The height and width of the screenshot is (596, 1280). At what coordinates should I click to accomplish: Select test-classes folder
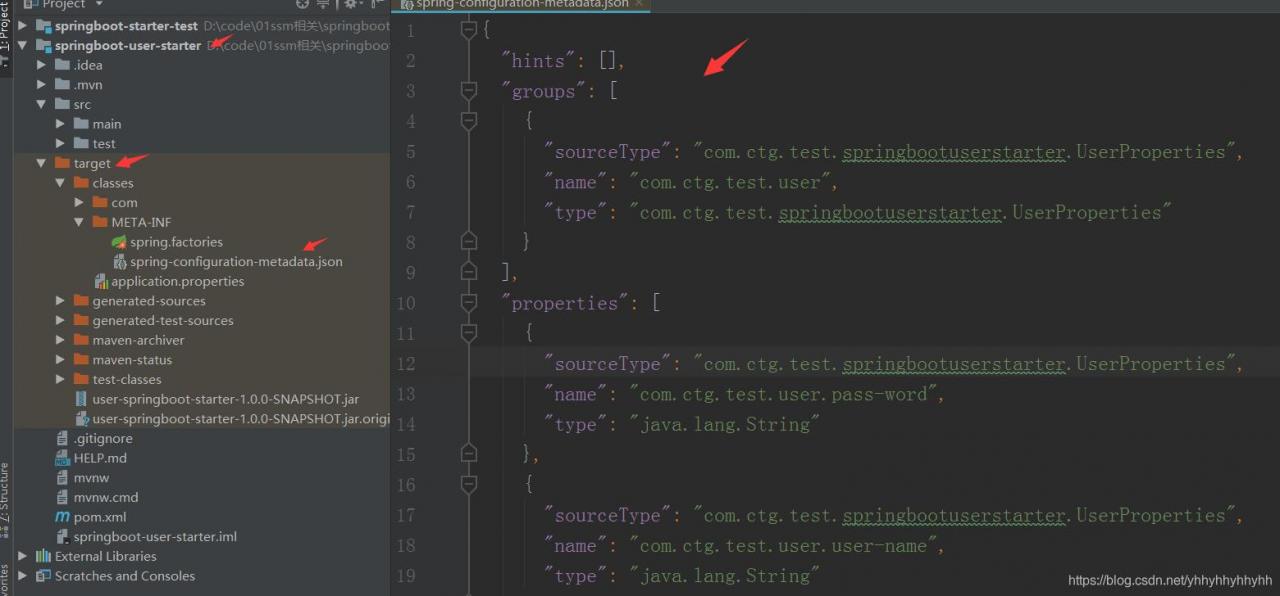(x=127, y=380)
